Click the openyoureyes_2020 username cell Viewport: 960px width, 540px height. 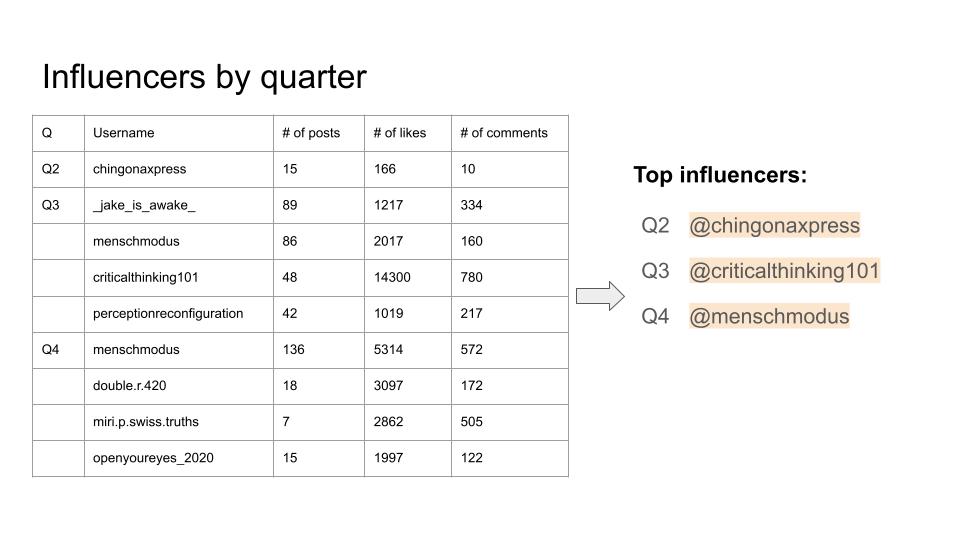(178, 457)
